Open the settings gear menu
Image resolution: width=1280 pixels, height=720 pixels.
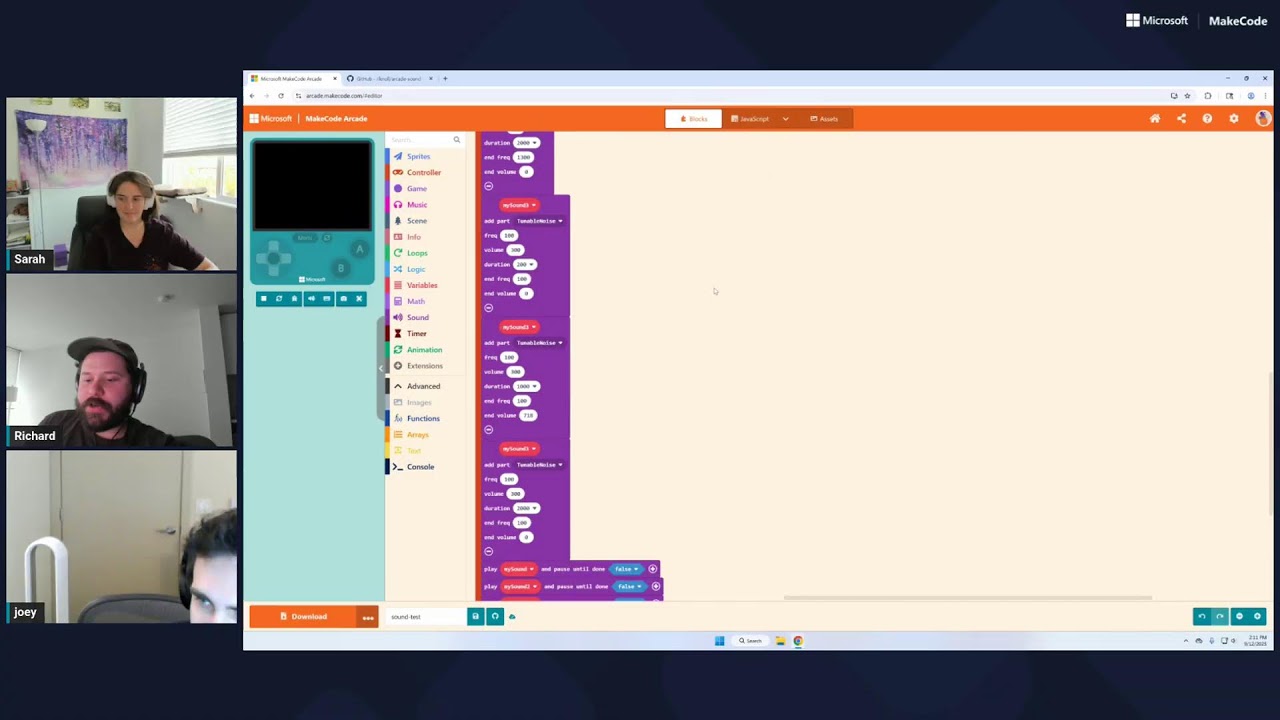1234,118
